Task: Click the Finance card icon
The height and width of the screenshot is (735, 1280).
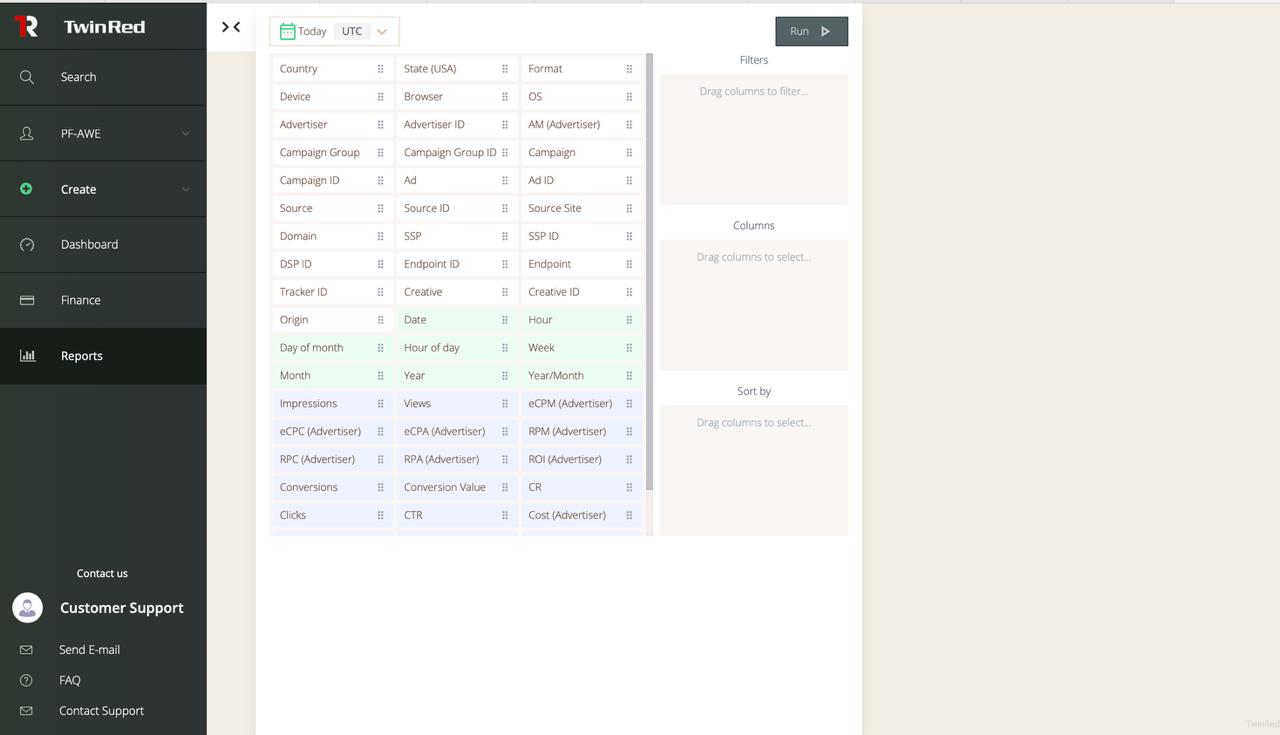Action: click(x=27, y=300)
